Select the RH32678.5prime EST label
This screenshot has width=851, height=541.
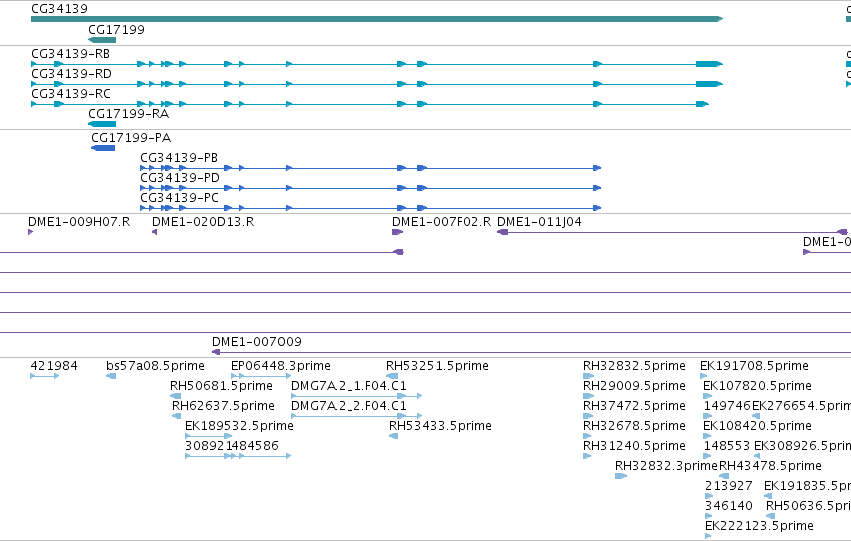(634, 426)
